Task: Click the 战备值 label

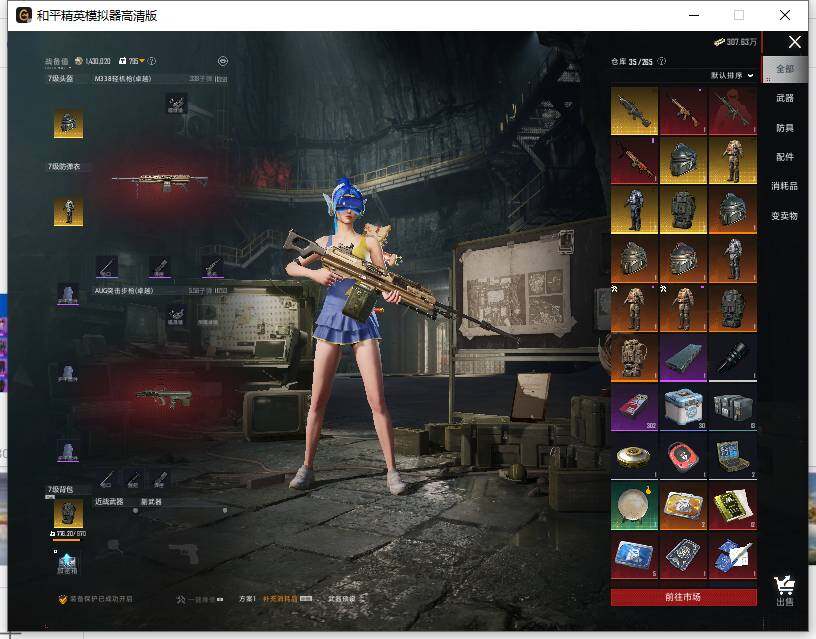Action: tap(56, 61)
